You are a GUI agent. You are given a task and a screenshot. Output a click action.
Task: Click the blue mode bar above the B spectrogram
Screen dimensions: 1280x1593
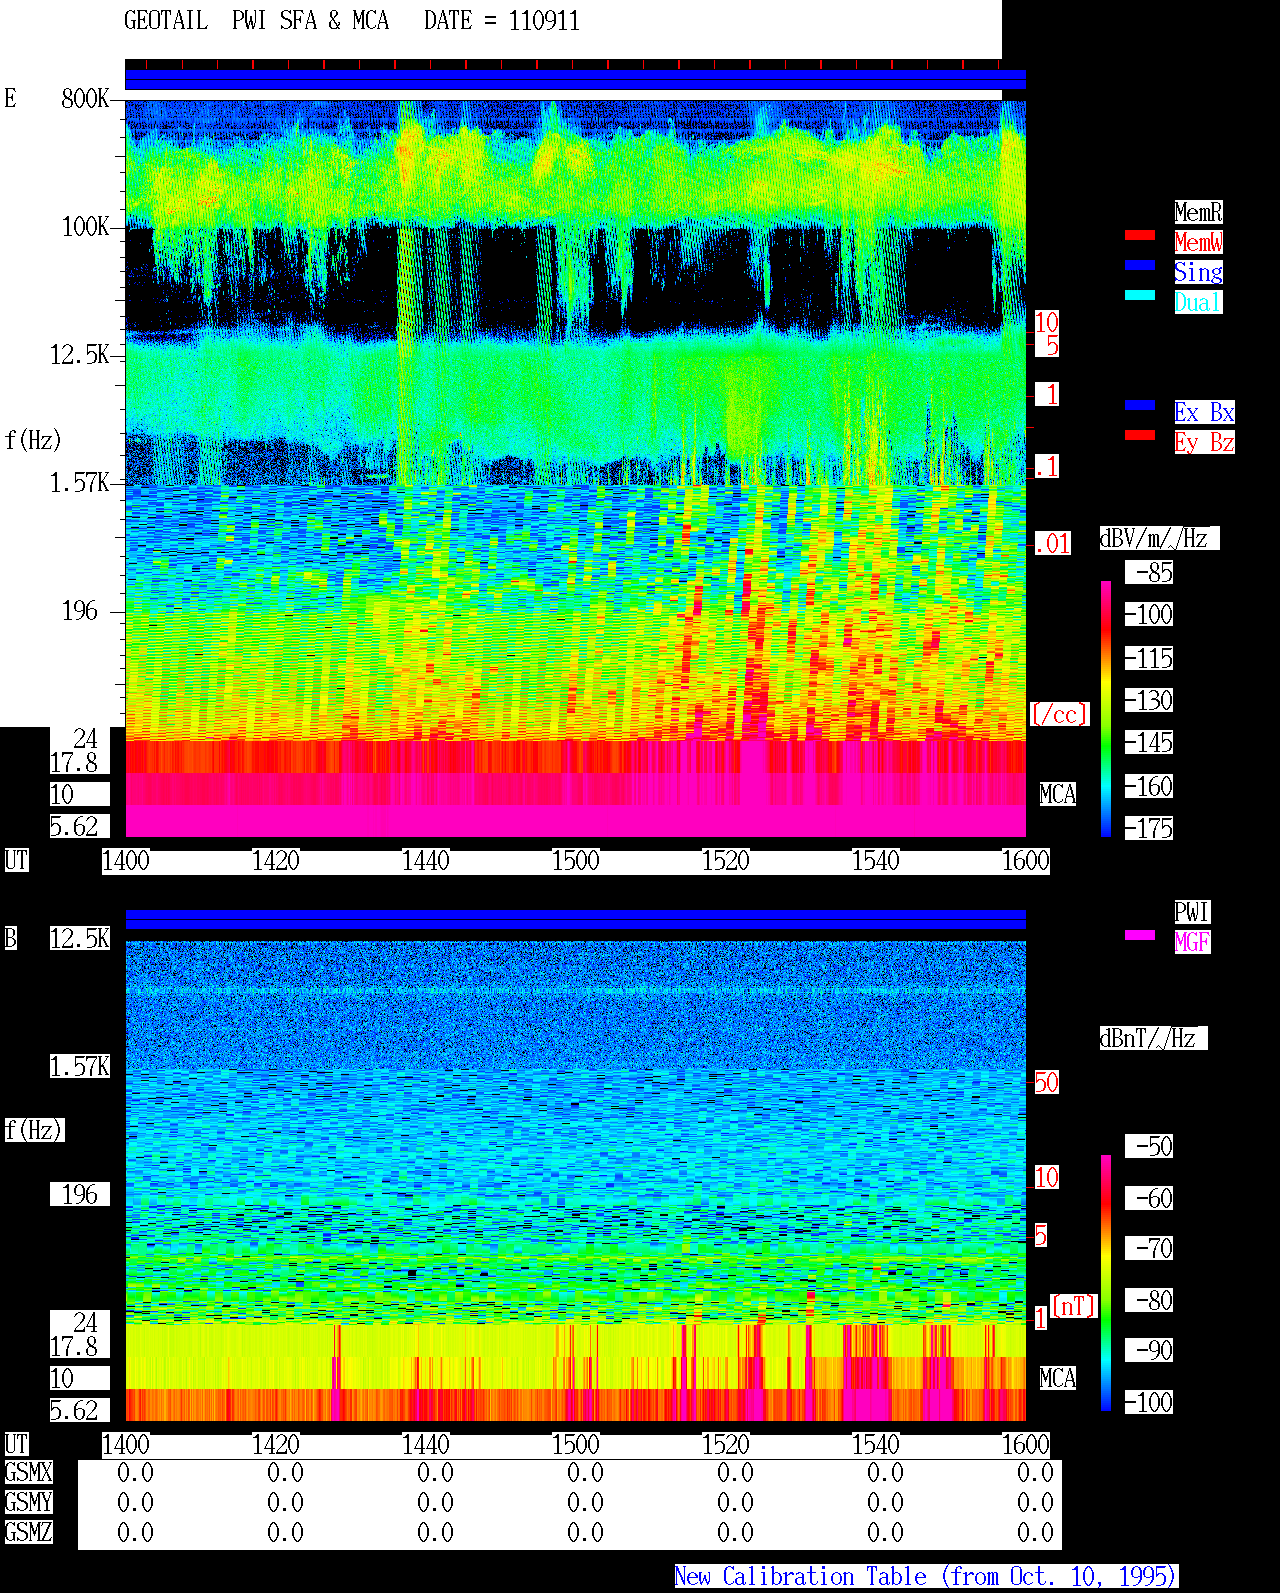click(575, 919)
